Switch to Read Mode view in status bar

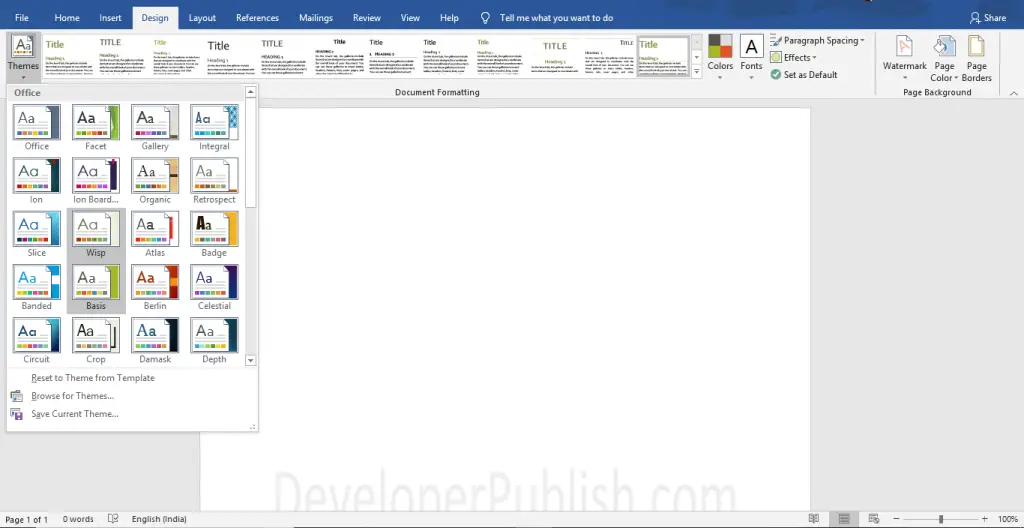tap(814, 519)
